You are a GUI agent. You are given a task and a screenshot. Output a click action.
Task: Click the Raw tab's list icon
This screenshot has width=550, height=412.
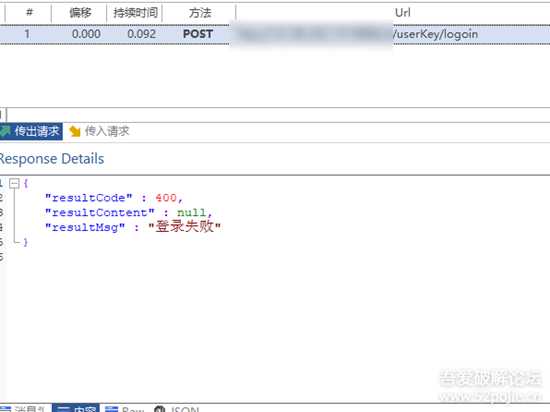point(112,409)
